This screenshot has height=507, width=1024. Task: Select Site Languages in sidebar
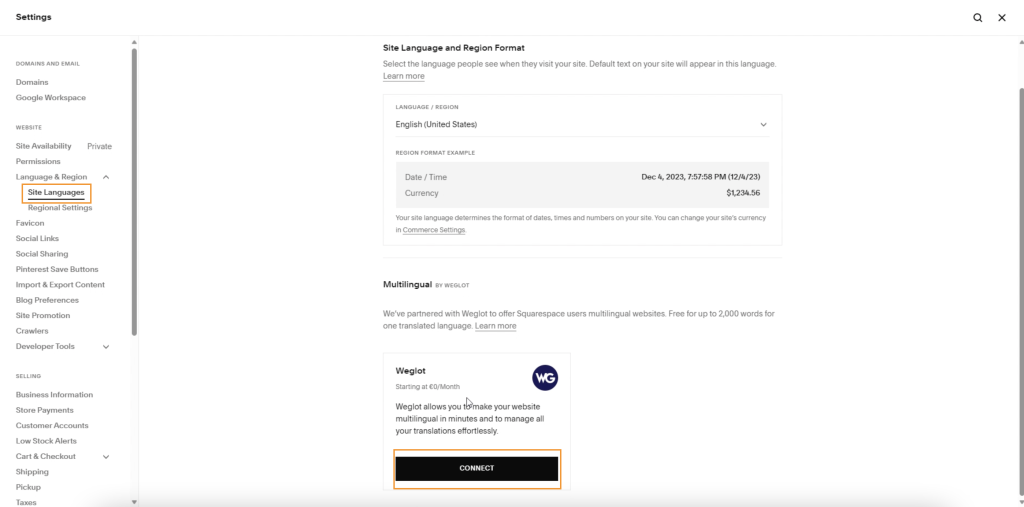(x=56, y=192)
